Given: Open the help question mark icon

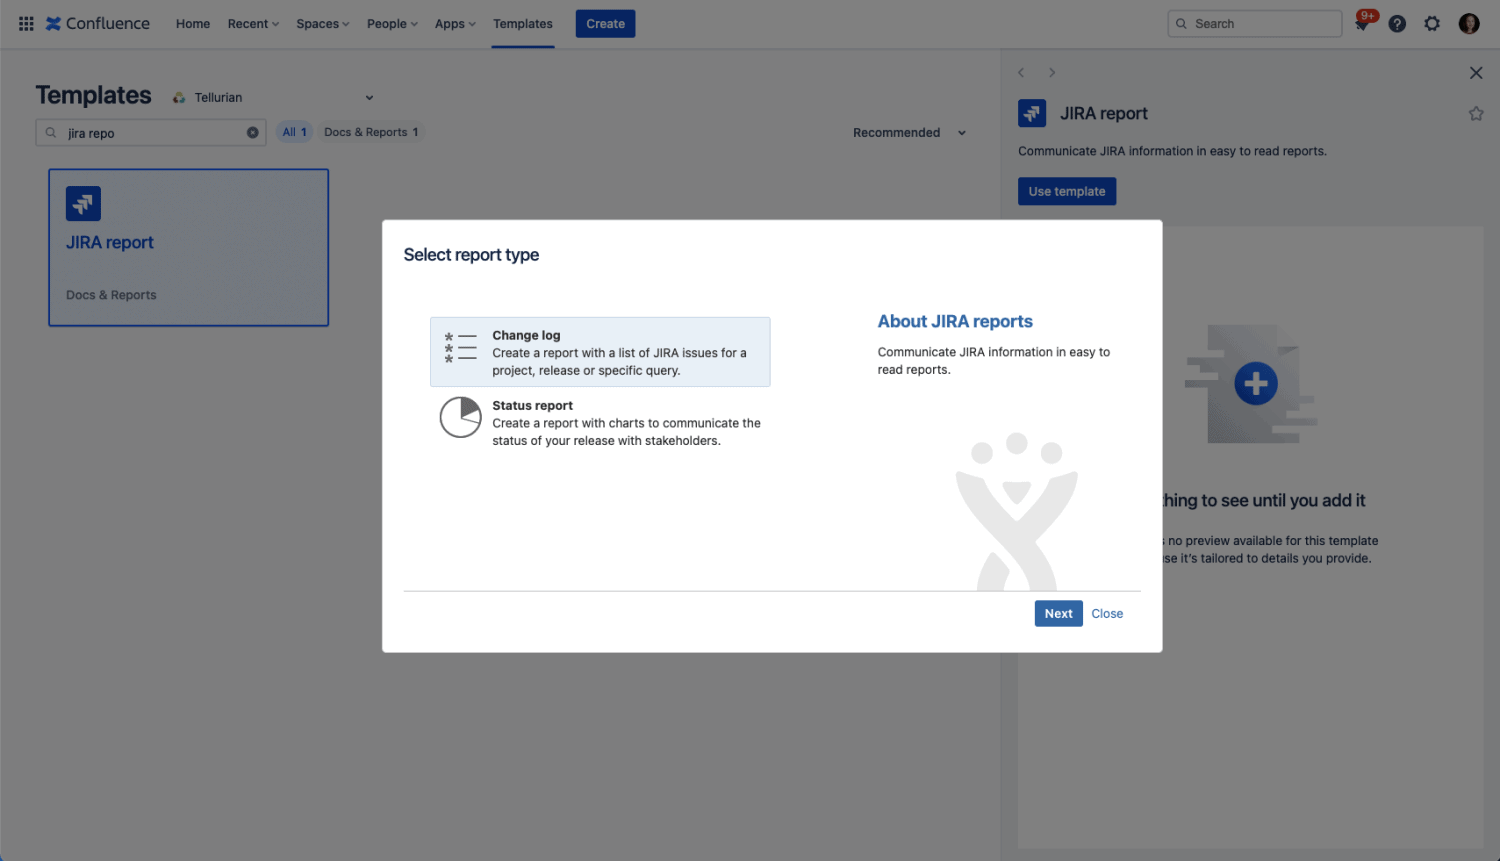Looking at the screenshot, I should pyautogui.click(x=1397, y=24).
